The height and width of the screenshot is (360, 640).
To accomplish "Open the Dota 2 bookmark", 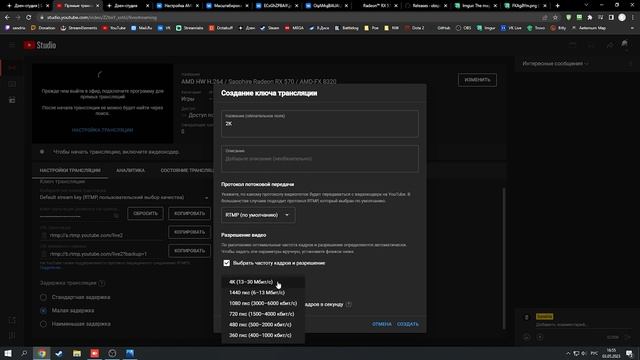I will pyautogui.click(x=414, y=28).
